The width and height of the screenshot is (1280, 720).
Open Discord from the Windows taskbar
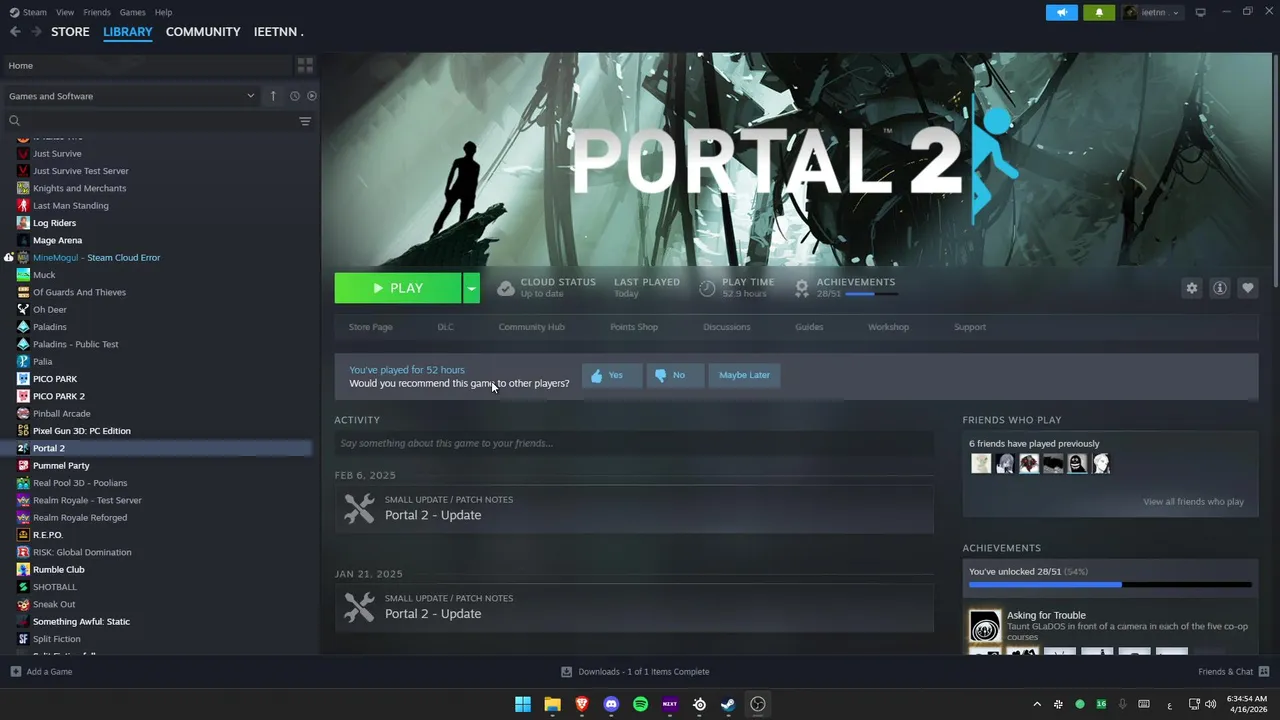point(611,704)
